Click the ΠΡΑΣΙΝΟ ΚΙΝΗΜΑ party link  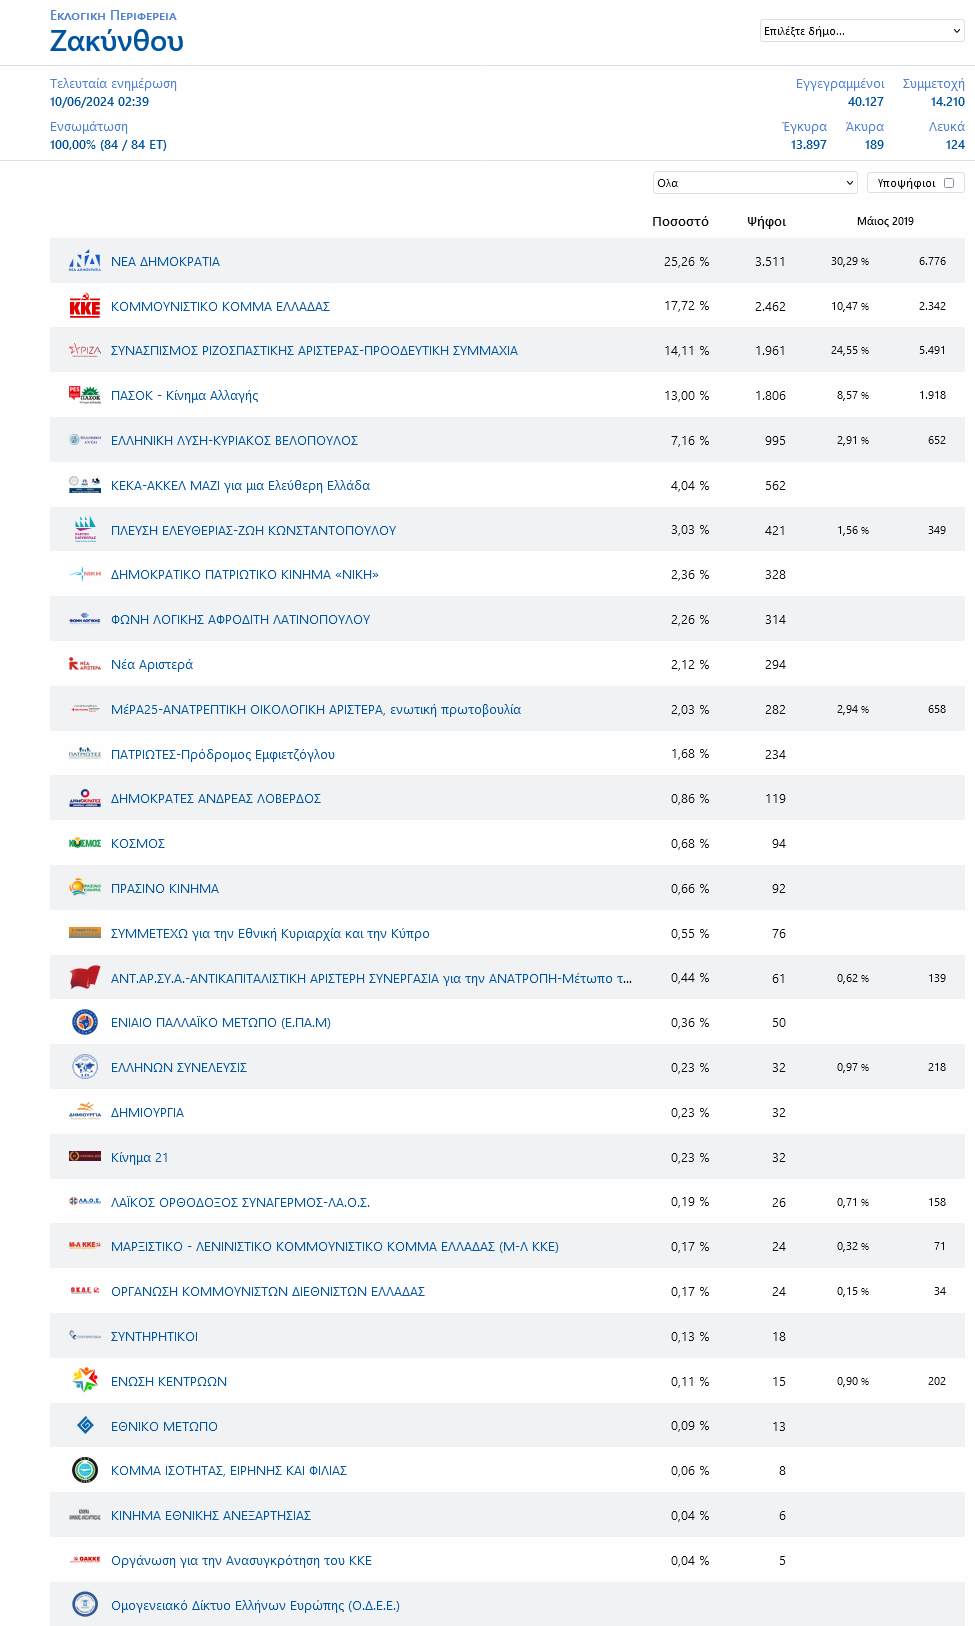(165, 889)
